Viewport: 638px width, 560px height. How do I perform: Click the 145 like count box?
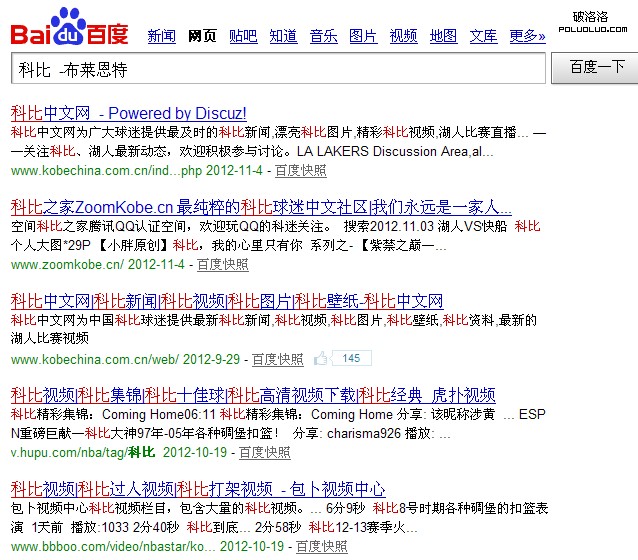(352, 358)
